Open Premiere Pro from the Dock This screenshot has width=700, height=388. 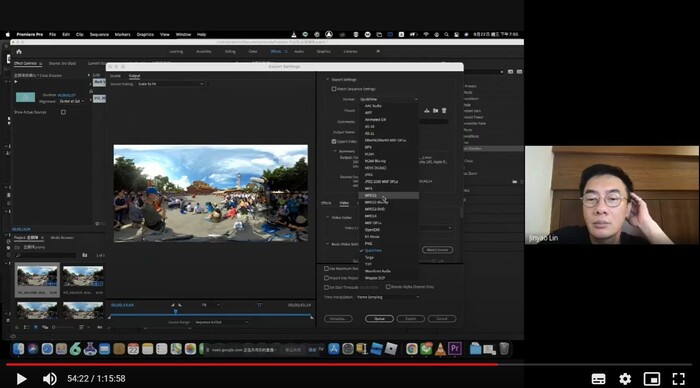point(455,348)
